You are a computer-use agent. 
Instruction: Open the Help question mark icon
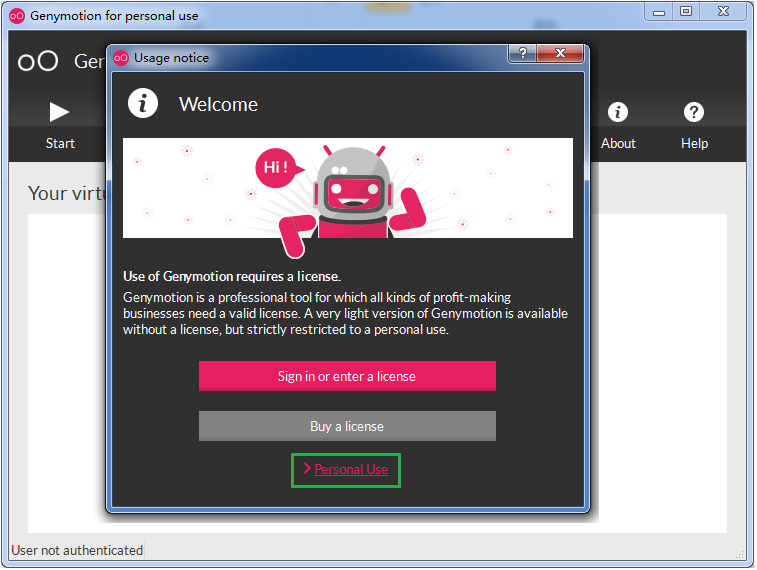pos(694,112)
